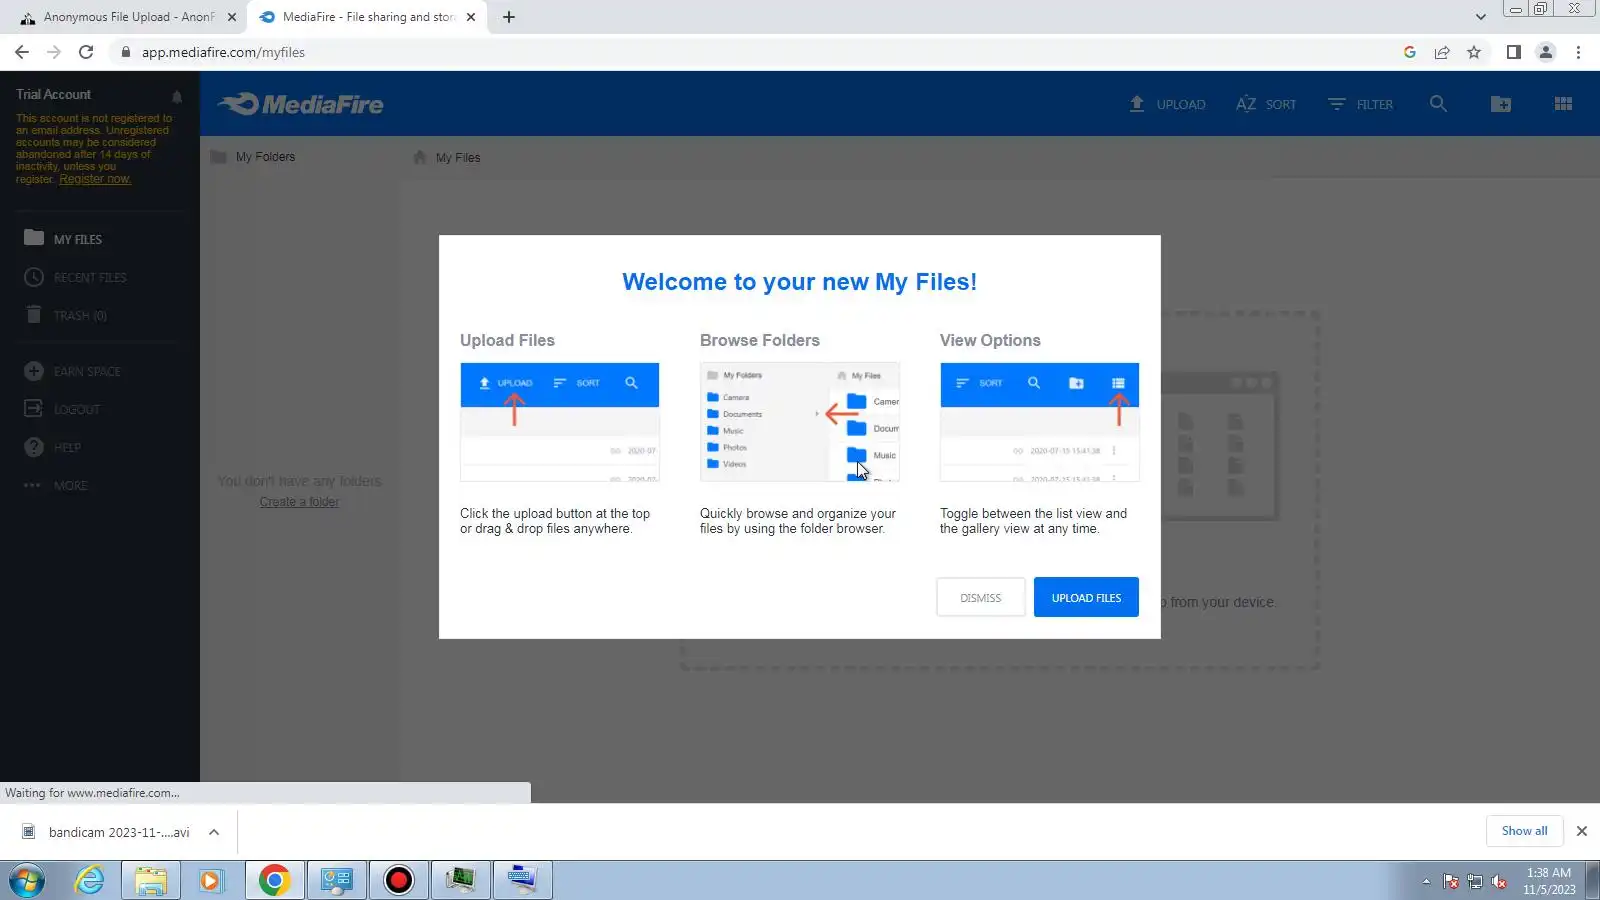Show hidden system tray icons
The height and width of the screenshot is (900, 1600).
(x=1426, y=881)
